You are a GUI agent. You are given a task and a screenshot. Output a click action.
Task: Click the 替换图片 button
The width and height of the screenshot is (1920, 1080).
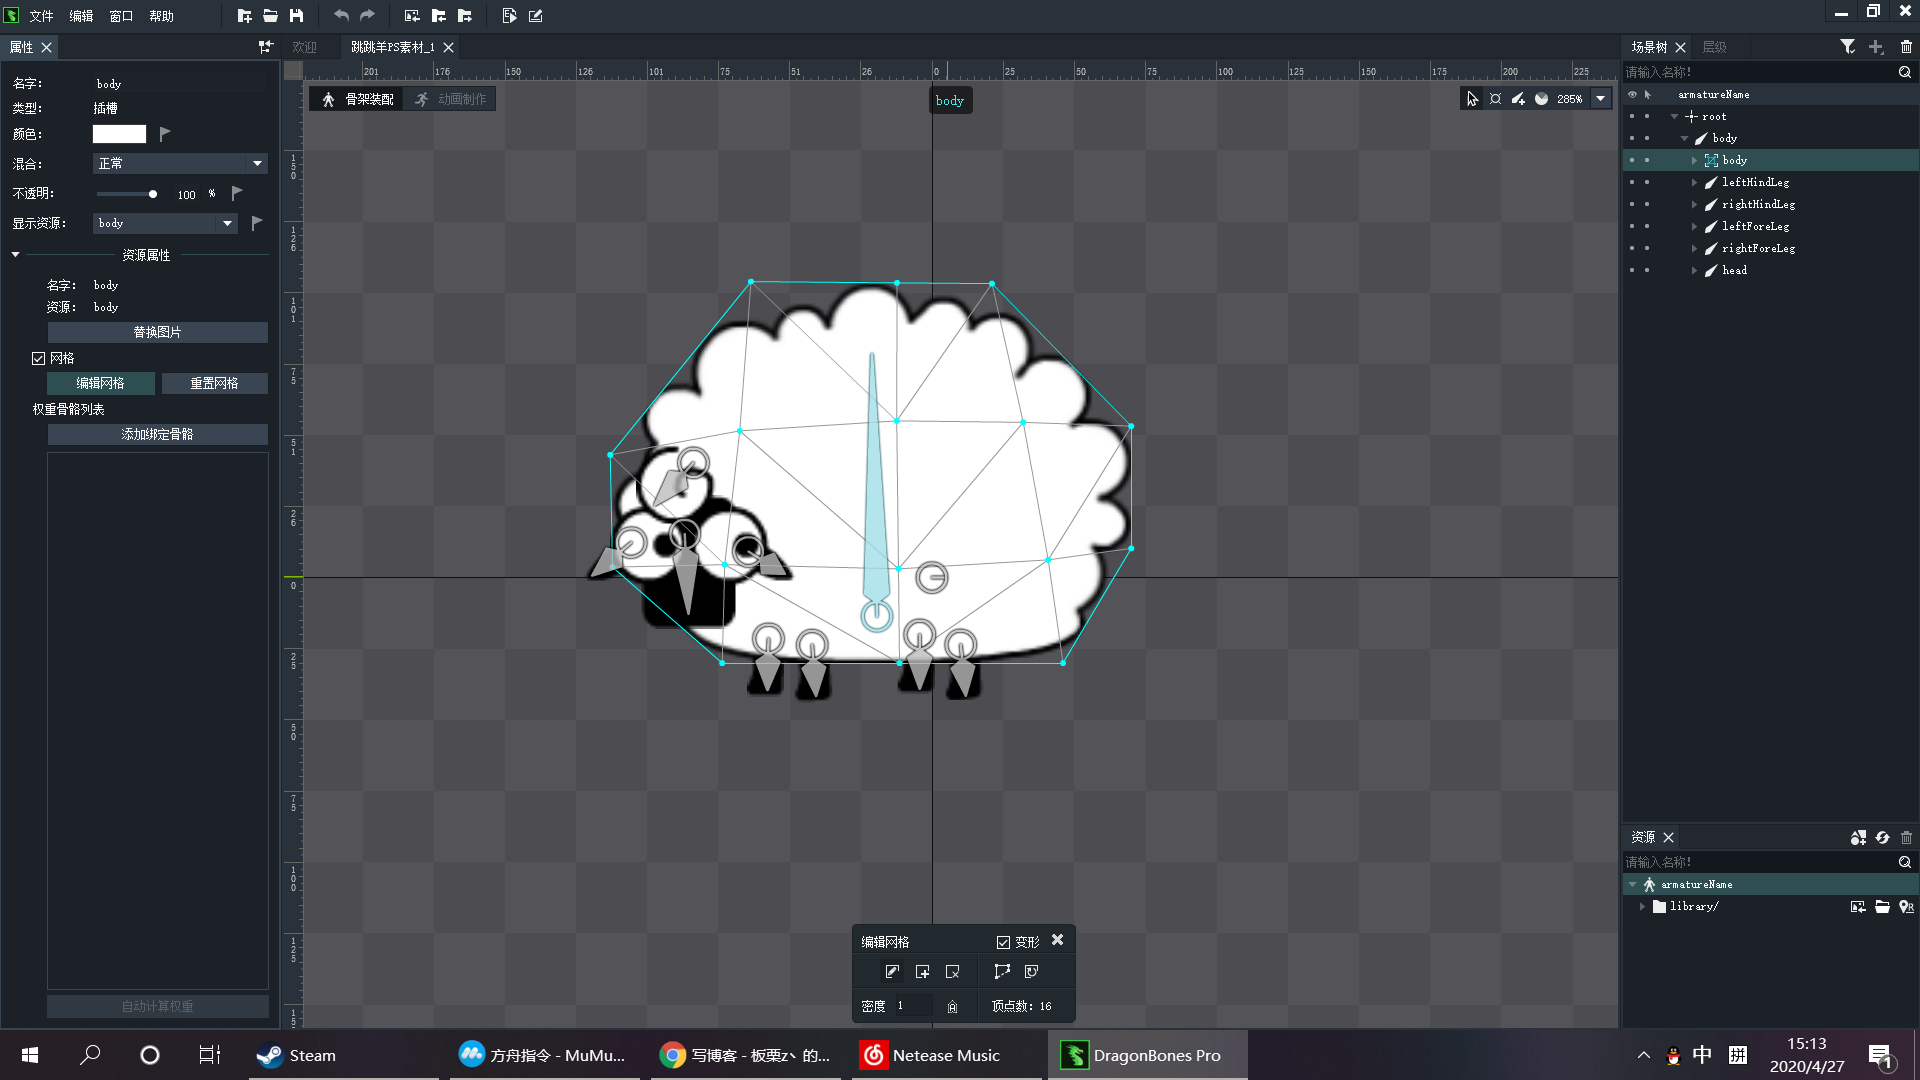[x=157, y=332]
